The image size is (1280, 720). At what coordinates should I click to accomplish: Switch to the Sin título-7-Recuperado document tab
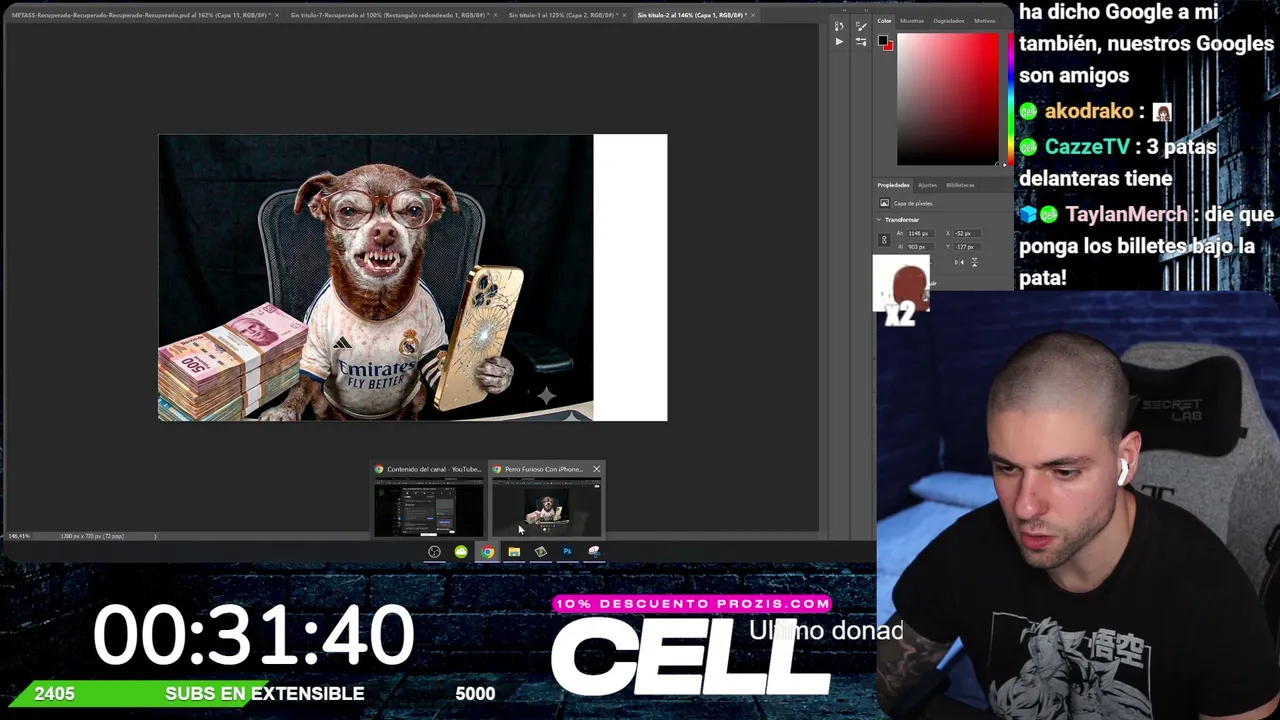click(x=386, y=15)
